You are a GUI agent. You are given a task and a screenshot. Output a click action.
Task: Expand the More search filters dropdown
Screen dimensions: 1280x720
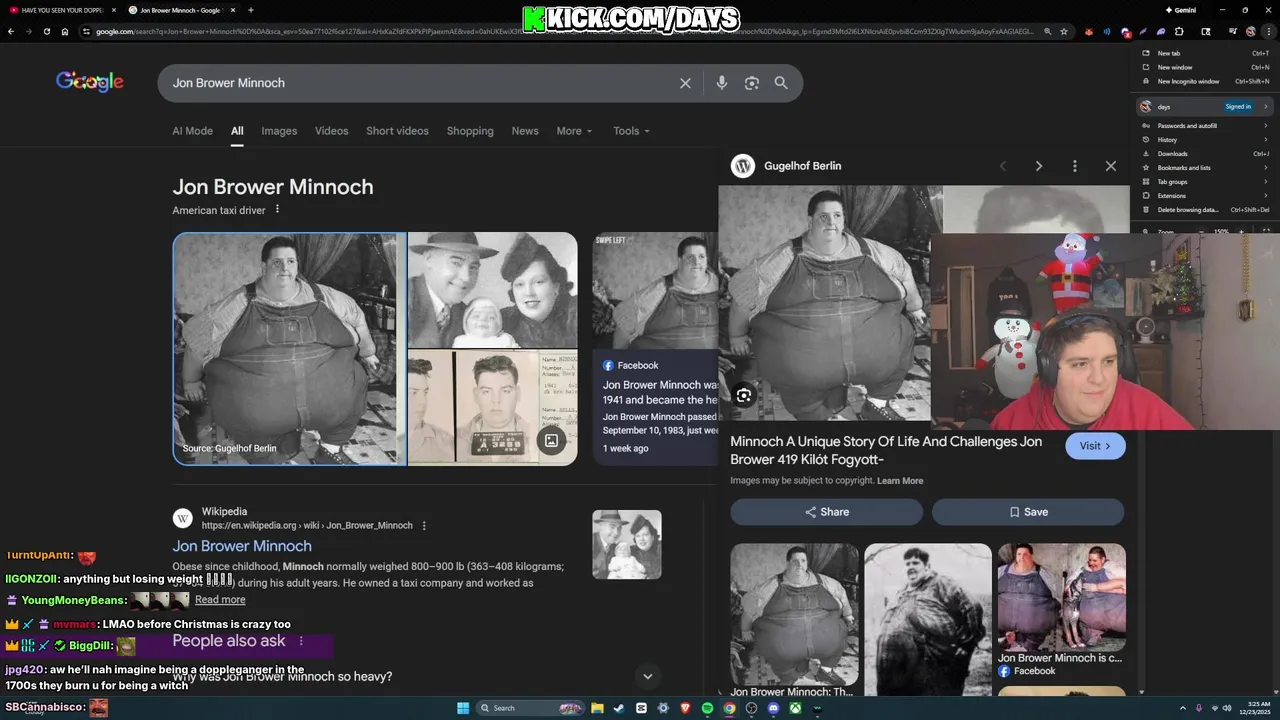(574, 131)
